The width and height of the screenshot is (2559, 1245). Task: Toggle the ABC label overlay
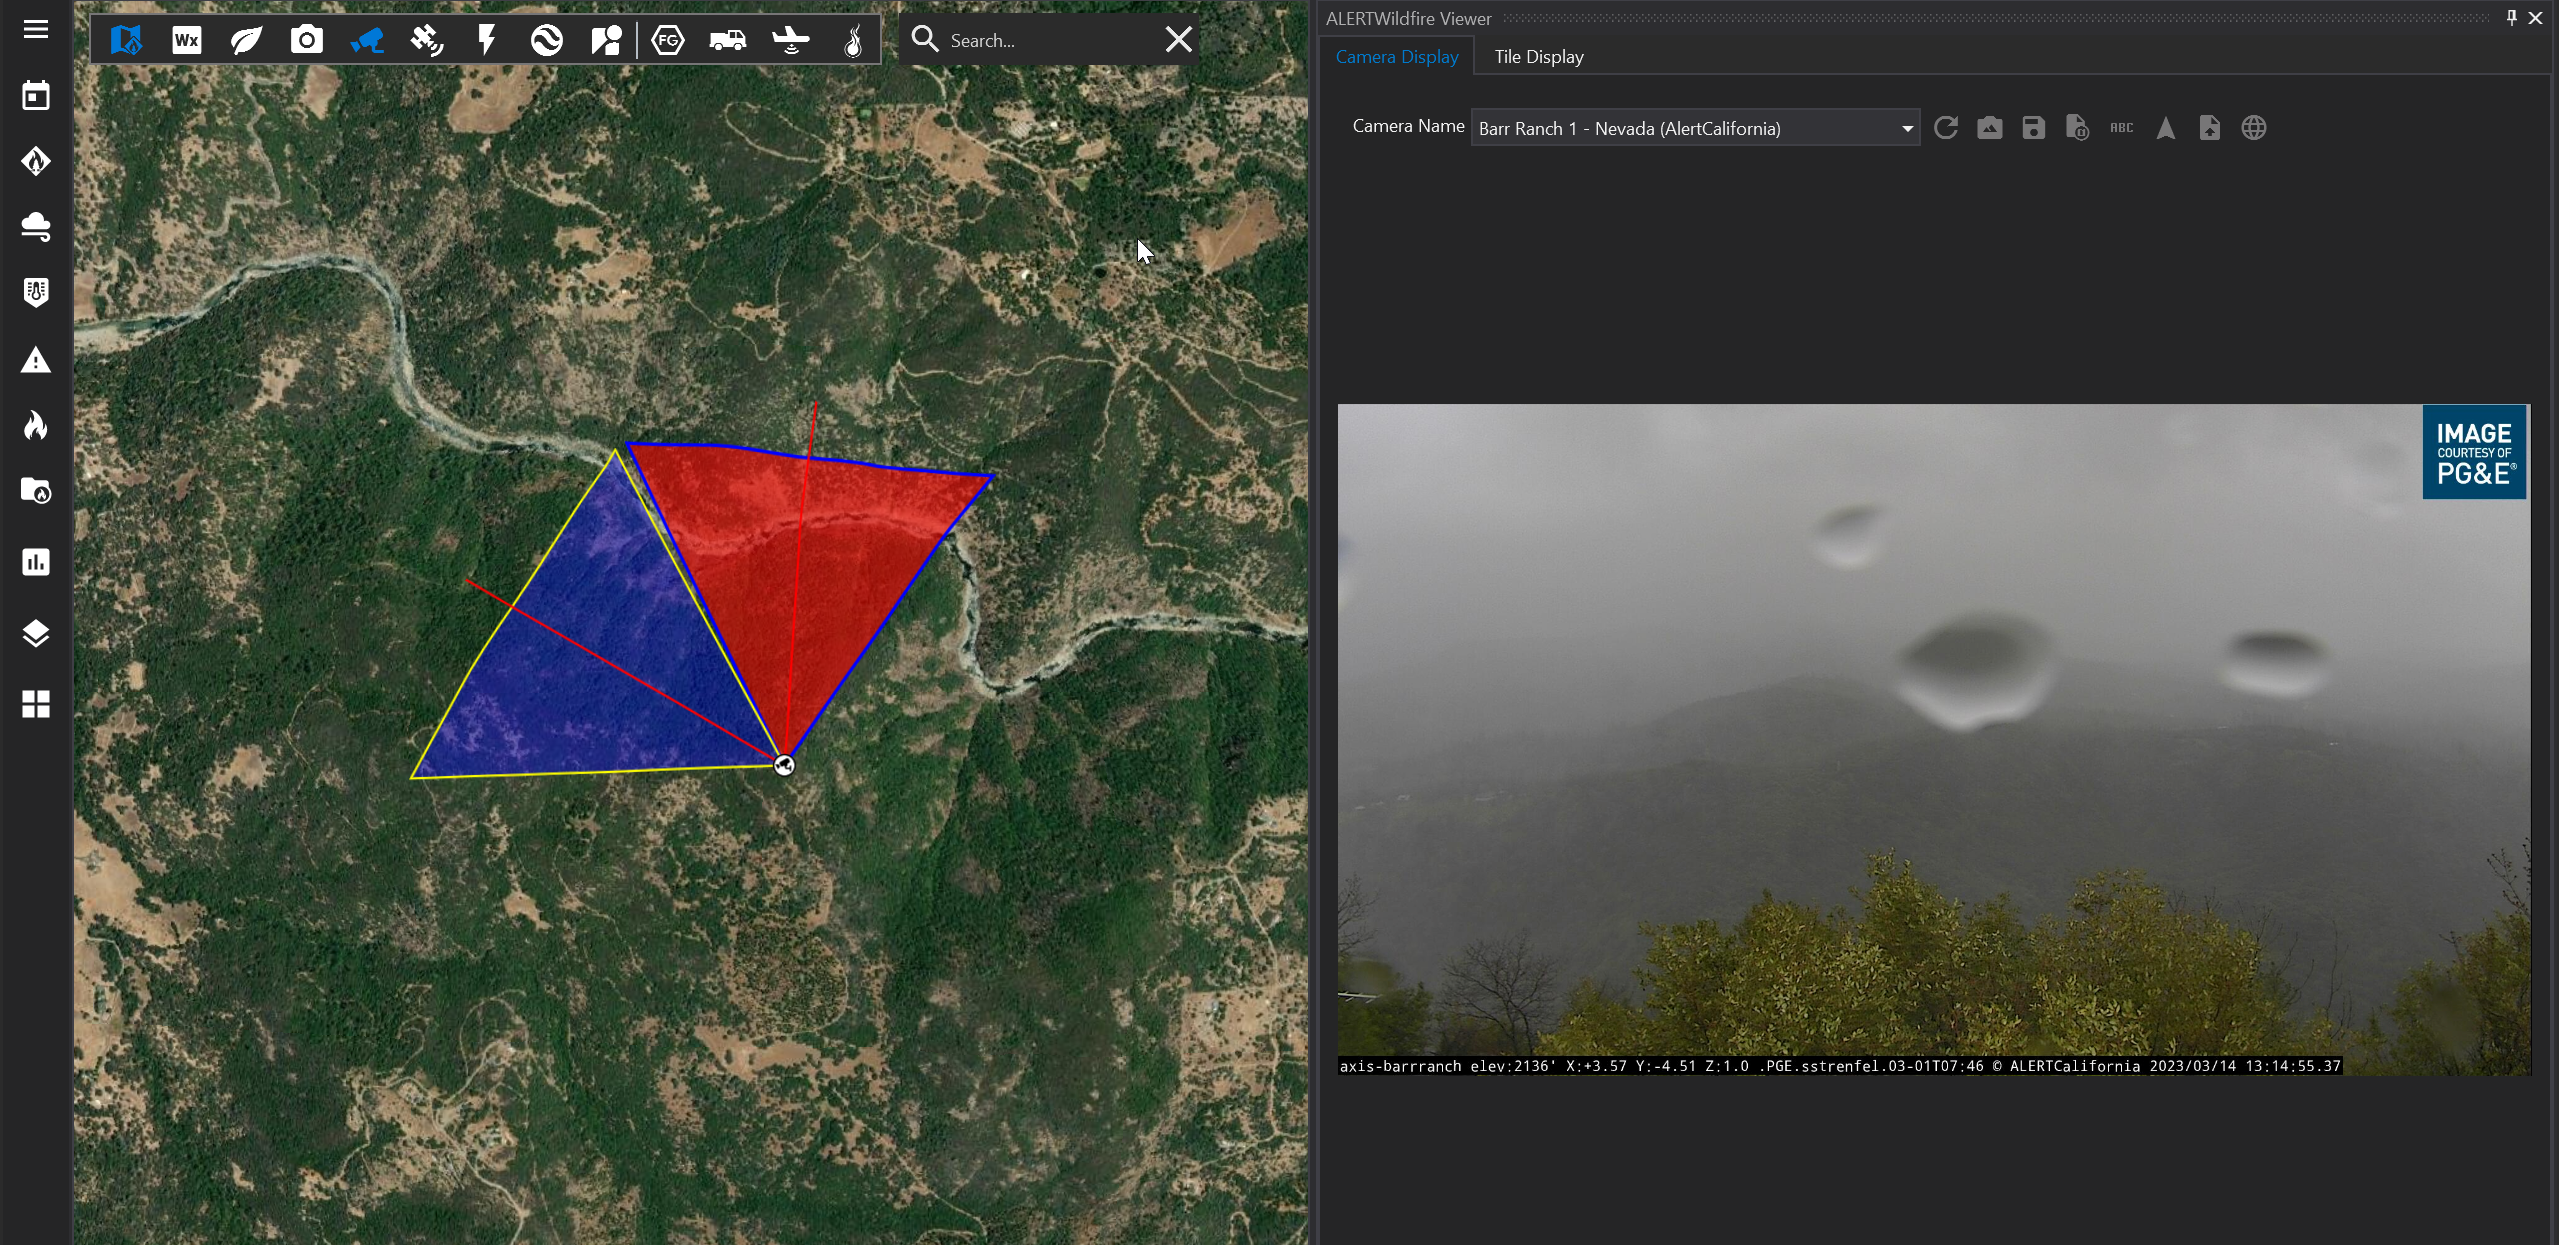click(x=2121, y=128)
